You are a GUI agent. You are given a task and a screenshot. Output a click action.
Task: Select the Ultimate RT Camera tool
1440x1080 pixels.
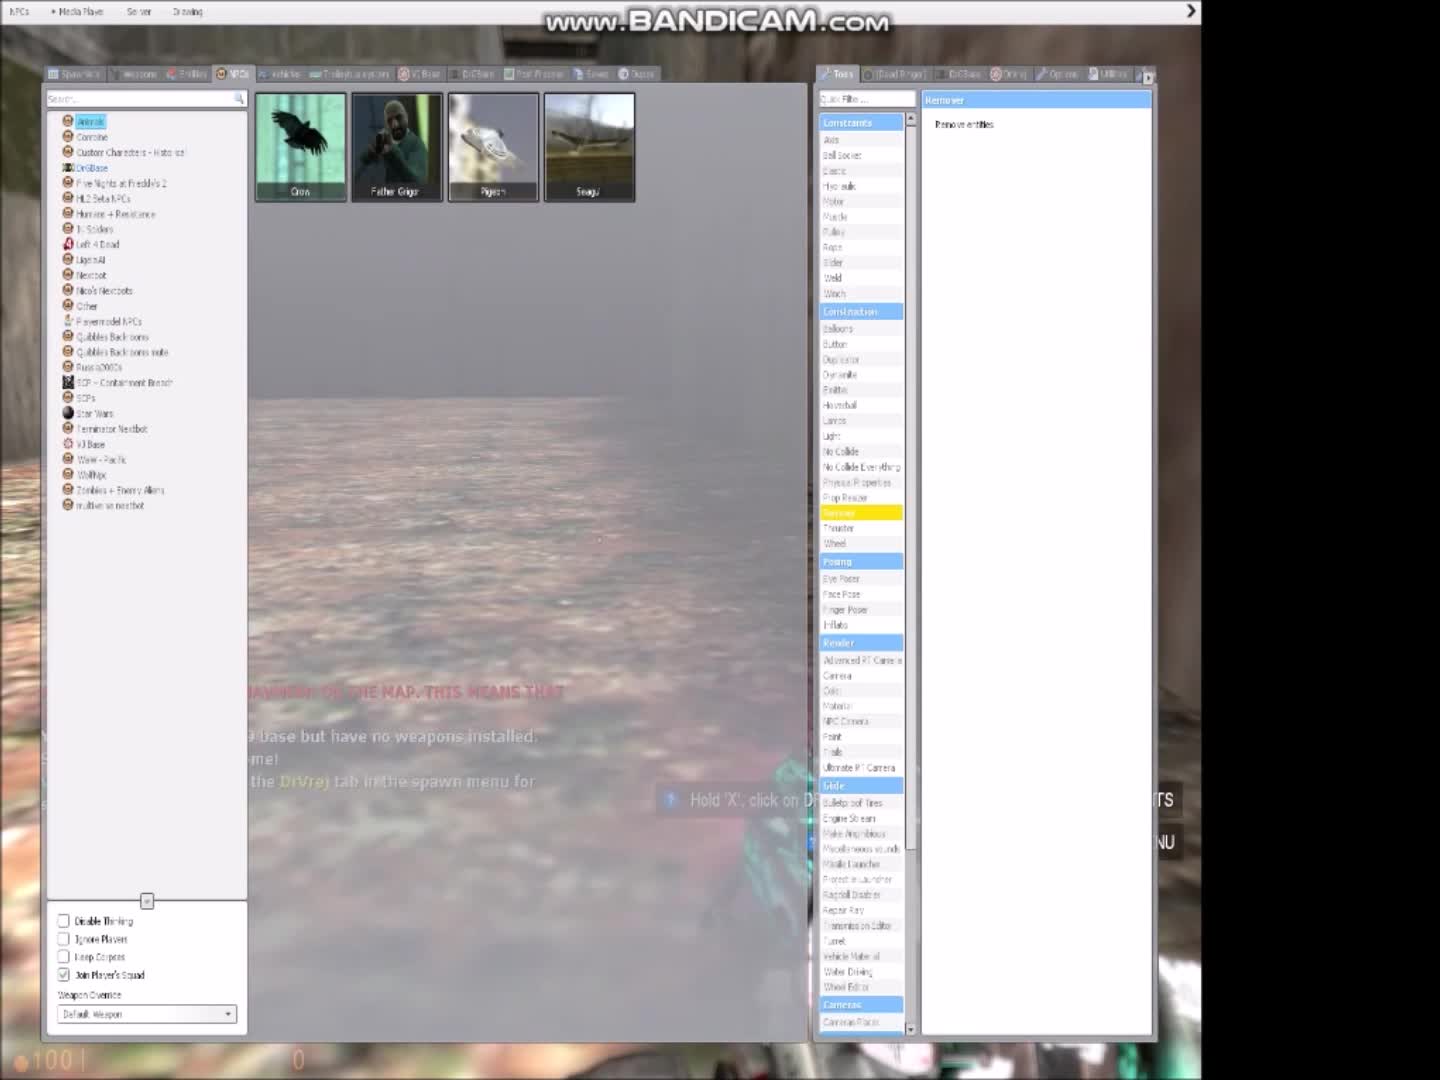point(861,768)
